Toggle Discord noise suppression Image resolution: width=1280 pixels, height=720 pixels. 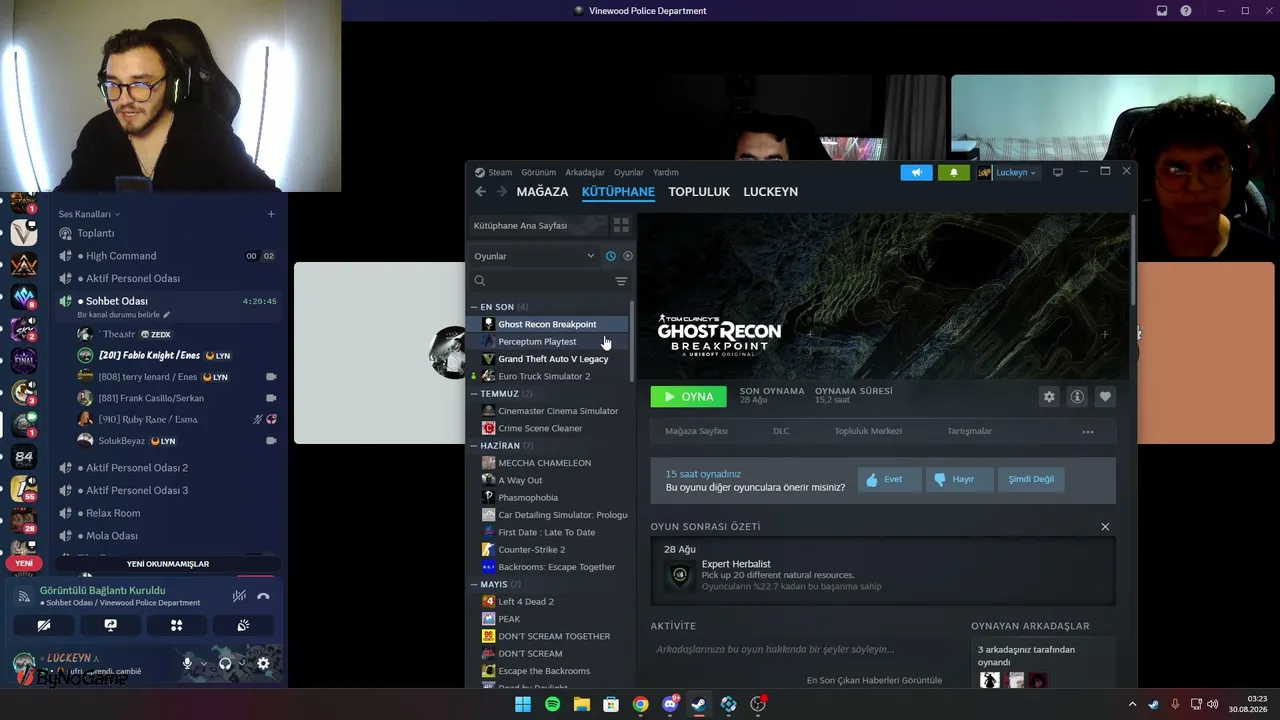pos(239,596)
